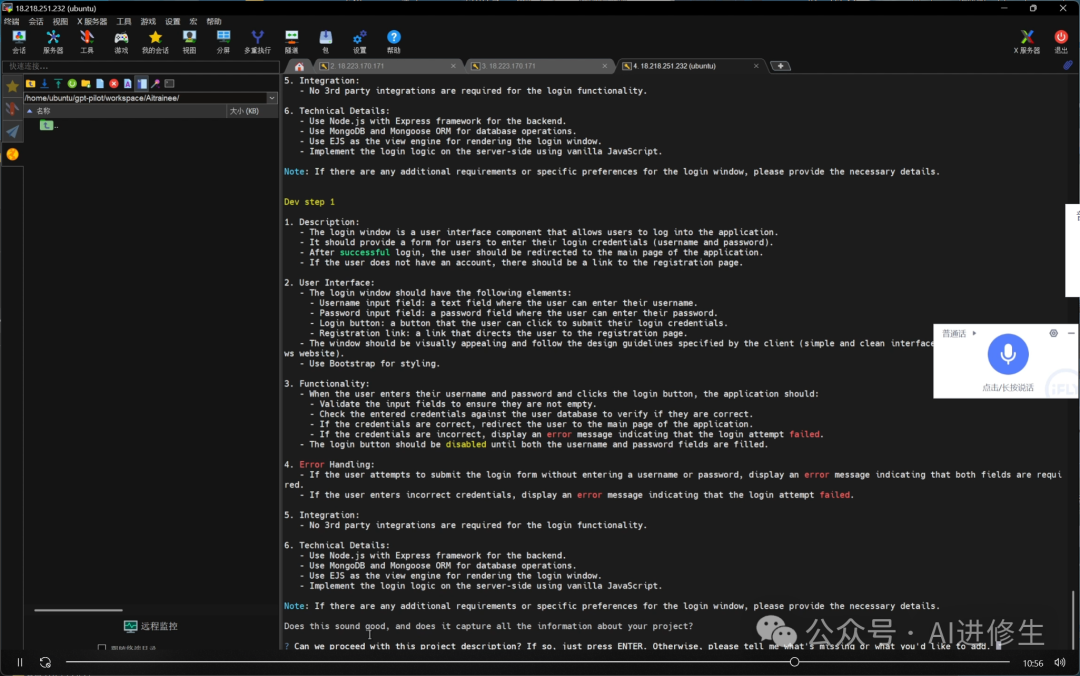Click the 帮助 blue question-mark icon
The height and width of the screenshot is (676, 1080).
pyautogui.click(x=393, y=41)
